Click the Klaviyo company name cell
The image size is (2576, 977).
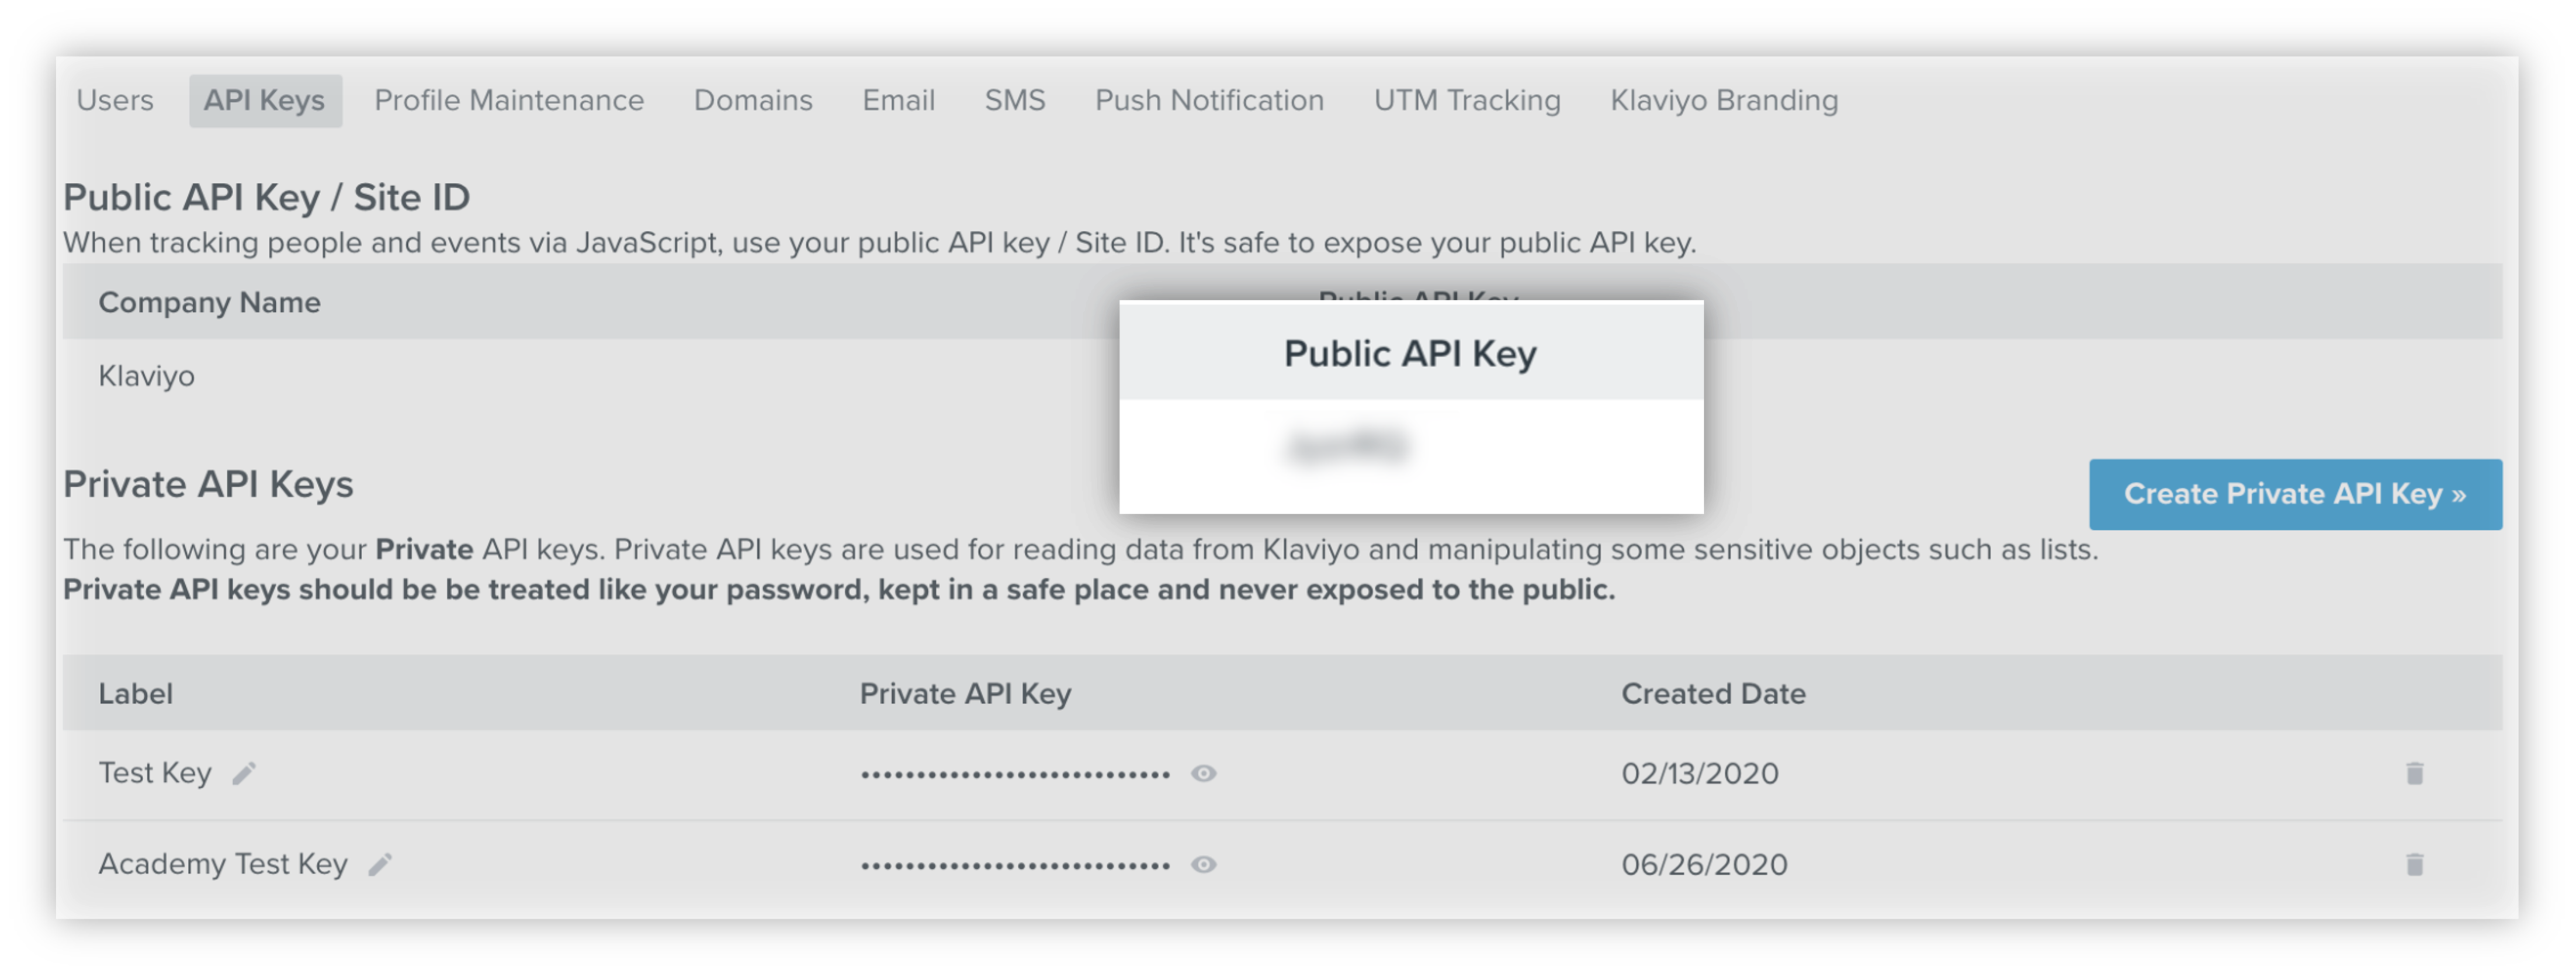[146, 376]
